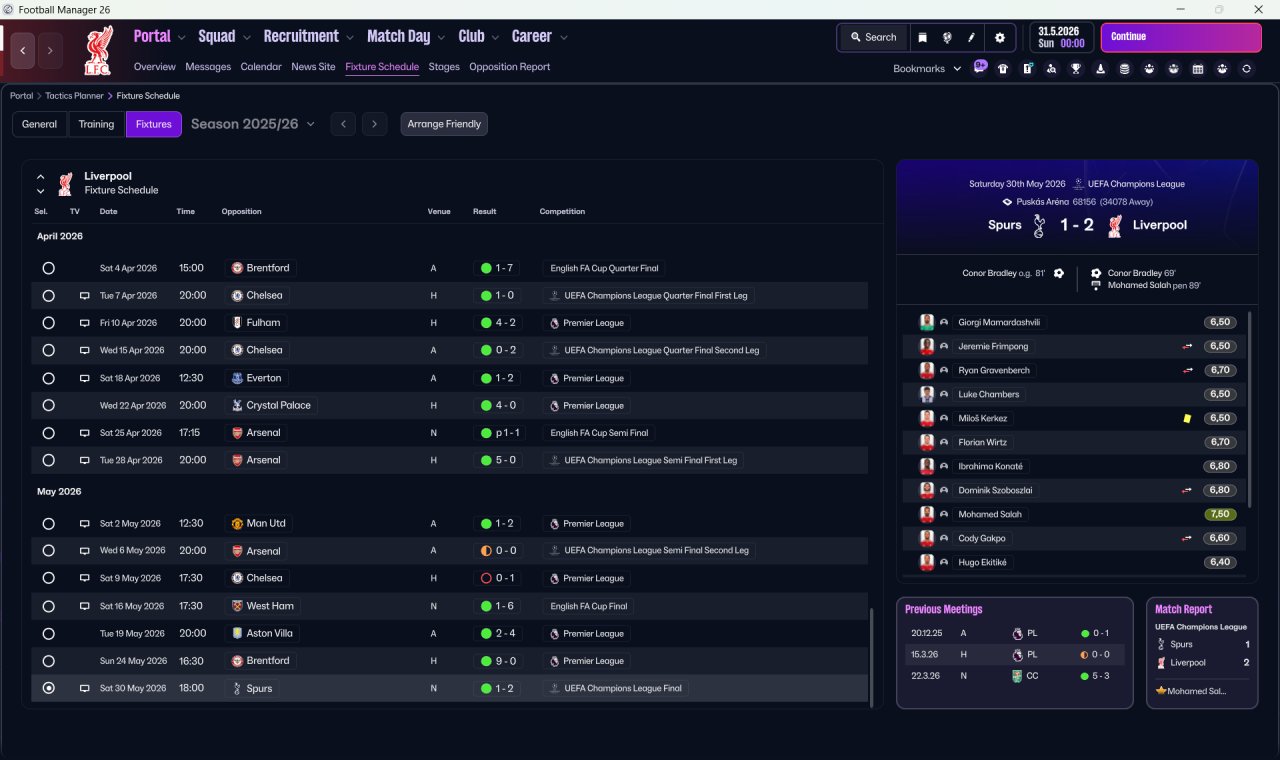This screenshot has height=760, width=1280.
Task: Open the Opposition Report submenu item
Action: [509, 67]
